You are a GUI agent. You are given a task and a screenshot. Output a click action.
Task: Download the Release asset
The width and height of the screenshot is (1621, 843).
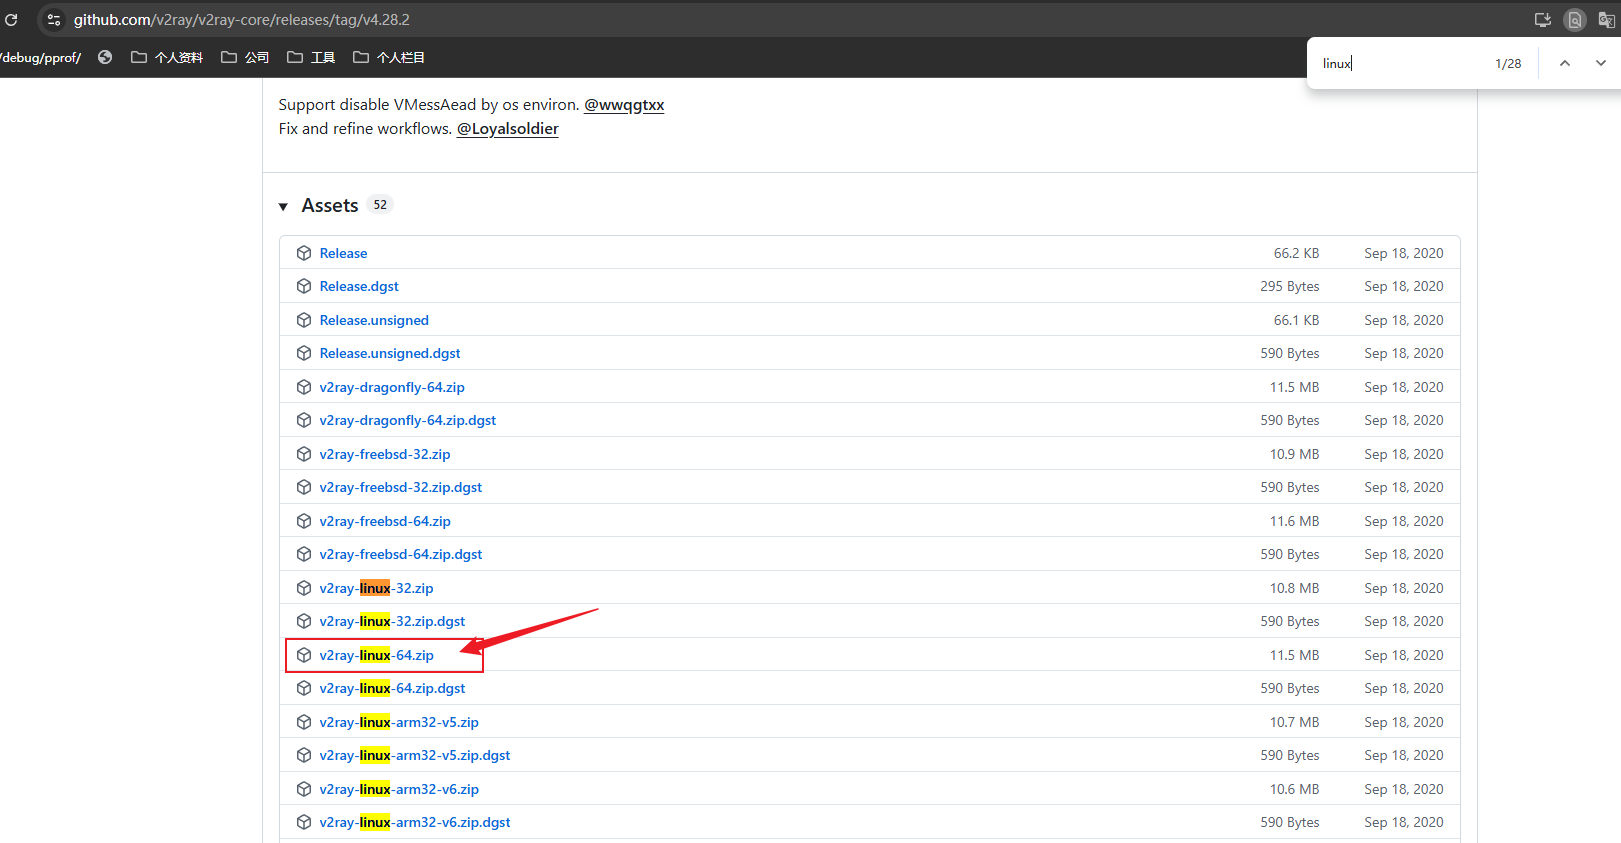point(343,253)
